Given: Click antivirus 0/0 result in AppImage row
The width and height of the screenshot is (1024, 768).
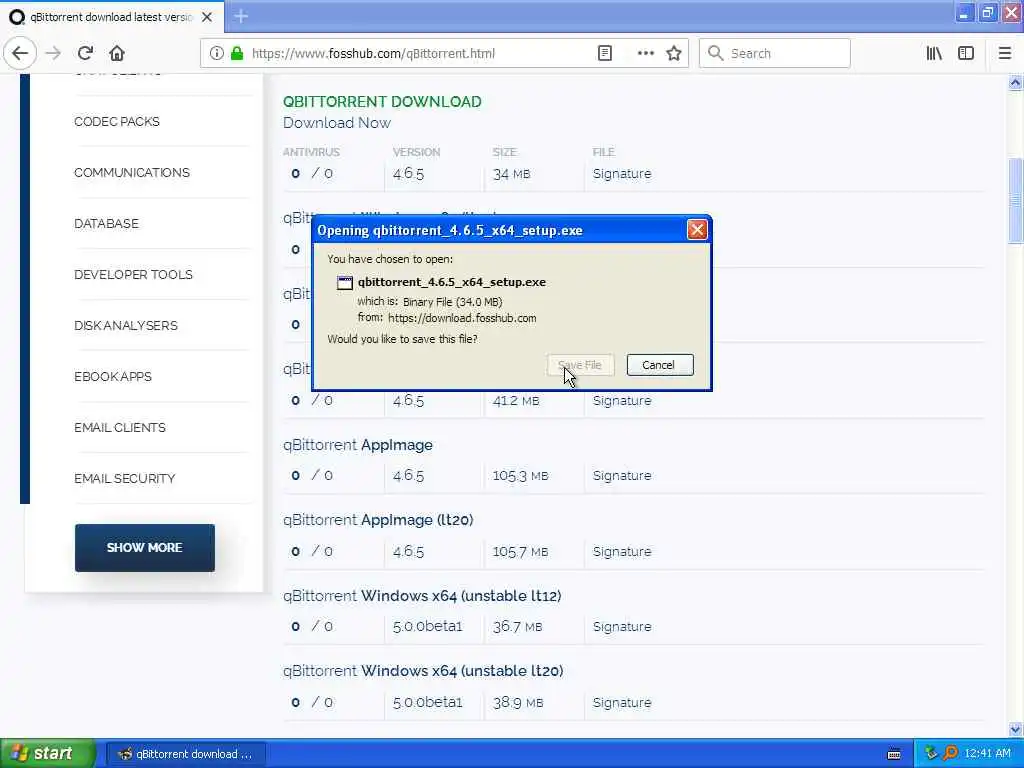Looking at the screenshot, I should tap(312, 475).
